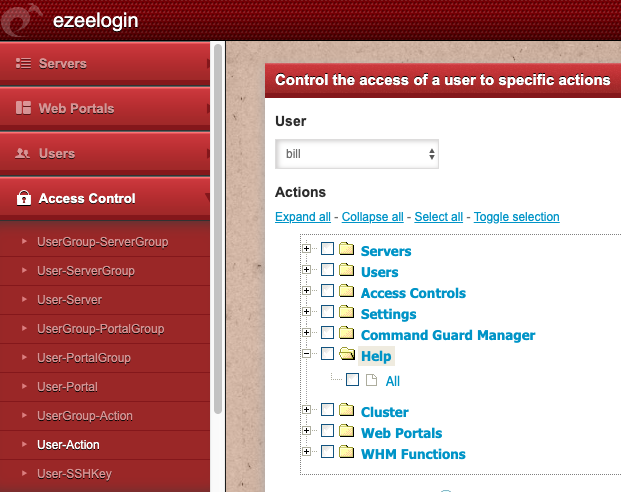Select User-Portal in sidebar

(x=105, y=387)
